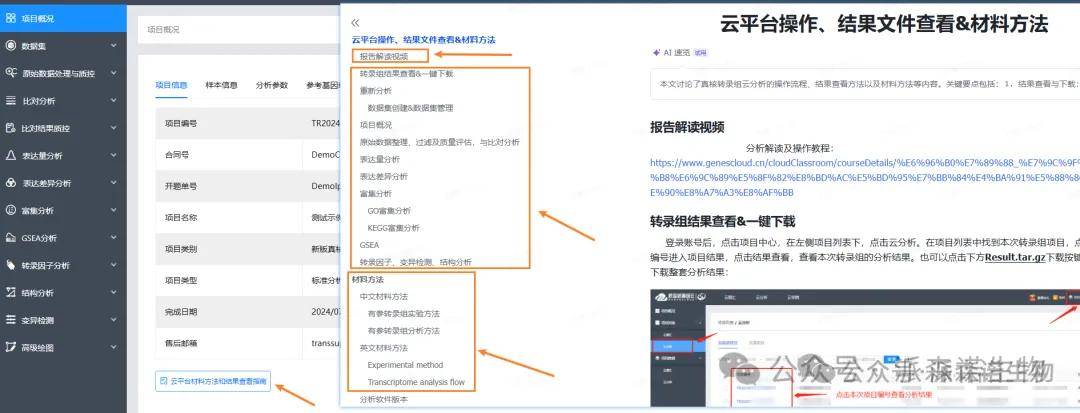The width and height of the screenshot is (1080, 413).
Task: Open the genescloud course details hyperlink
Action: click(860, 177)
